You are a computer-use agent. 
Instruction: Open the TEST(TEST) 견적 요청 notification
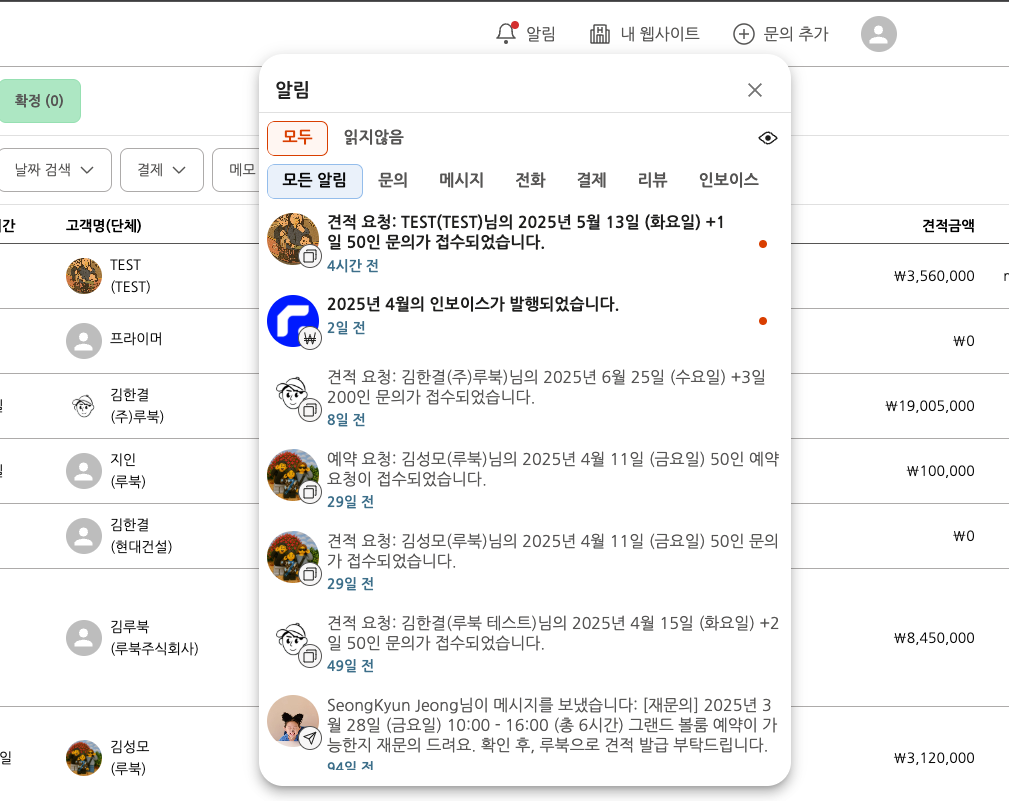(525, 232)
